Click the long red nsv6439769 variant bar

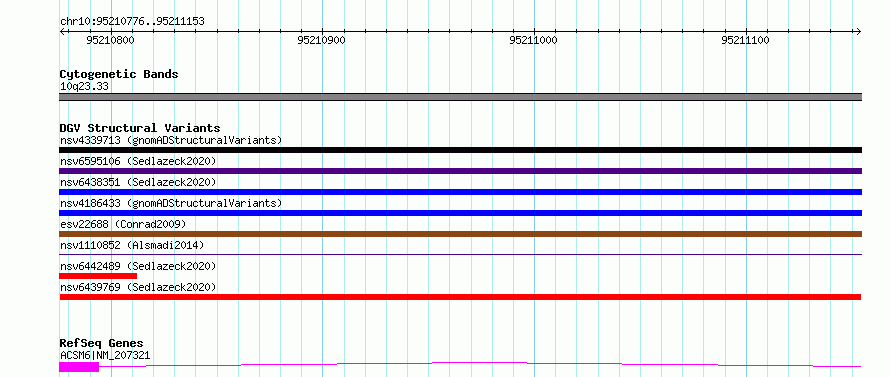click(x=460, y=297)
